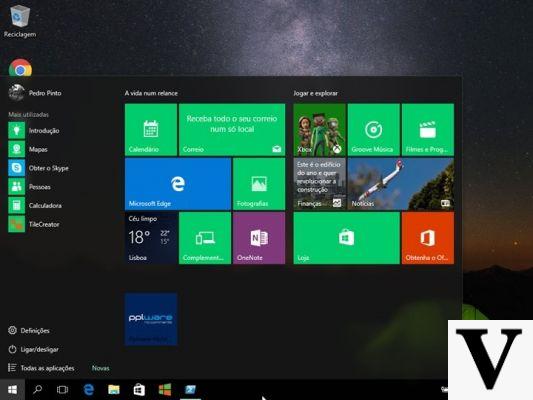This screenshot has height=400, width=533.
Task: Click the Novas label
Action: pos(101,368)
